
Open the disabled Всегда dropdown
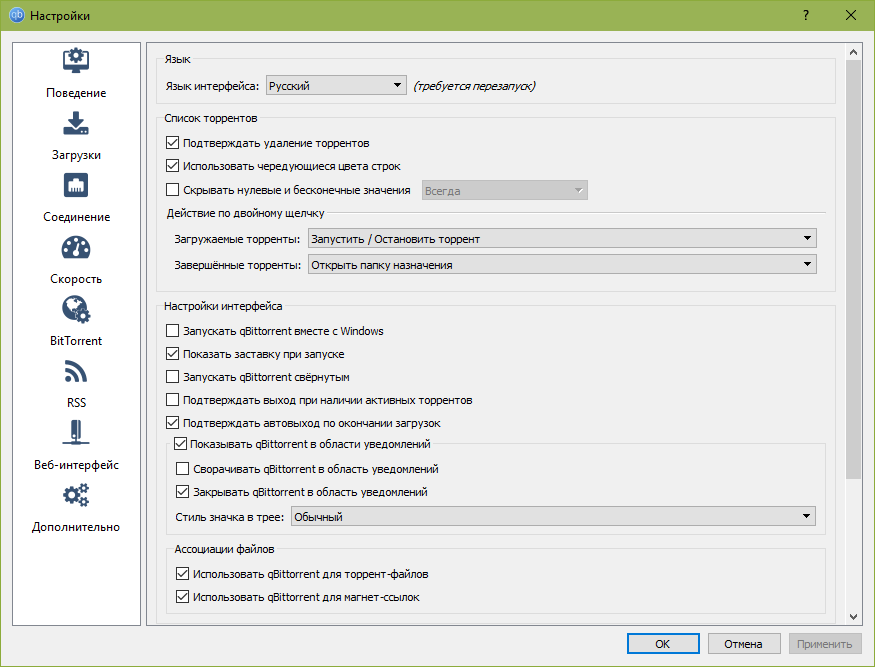point(504,190)
